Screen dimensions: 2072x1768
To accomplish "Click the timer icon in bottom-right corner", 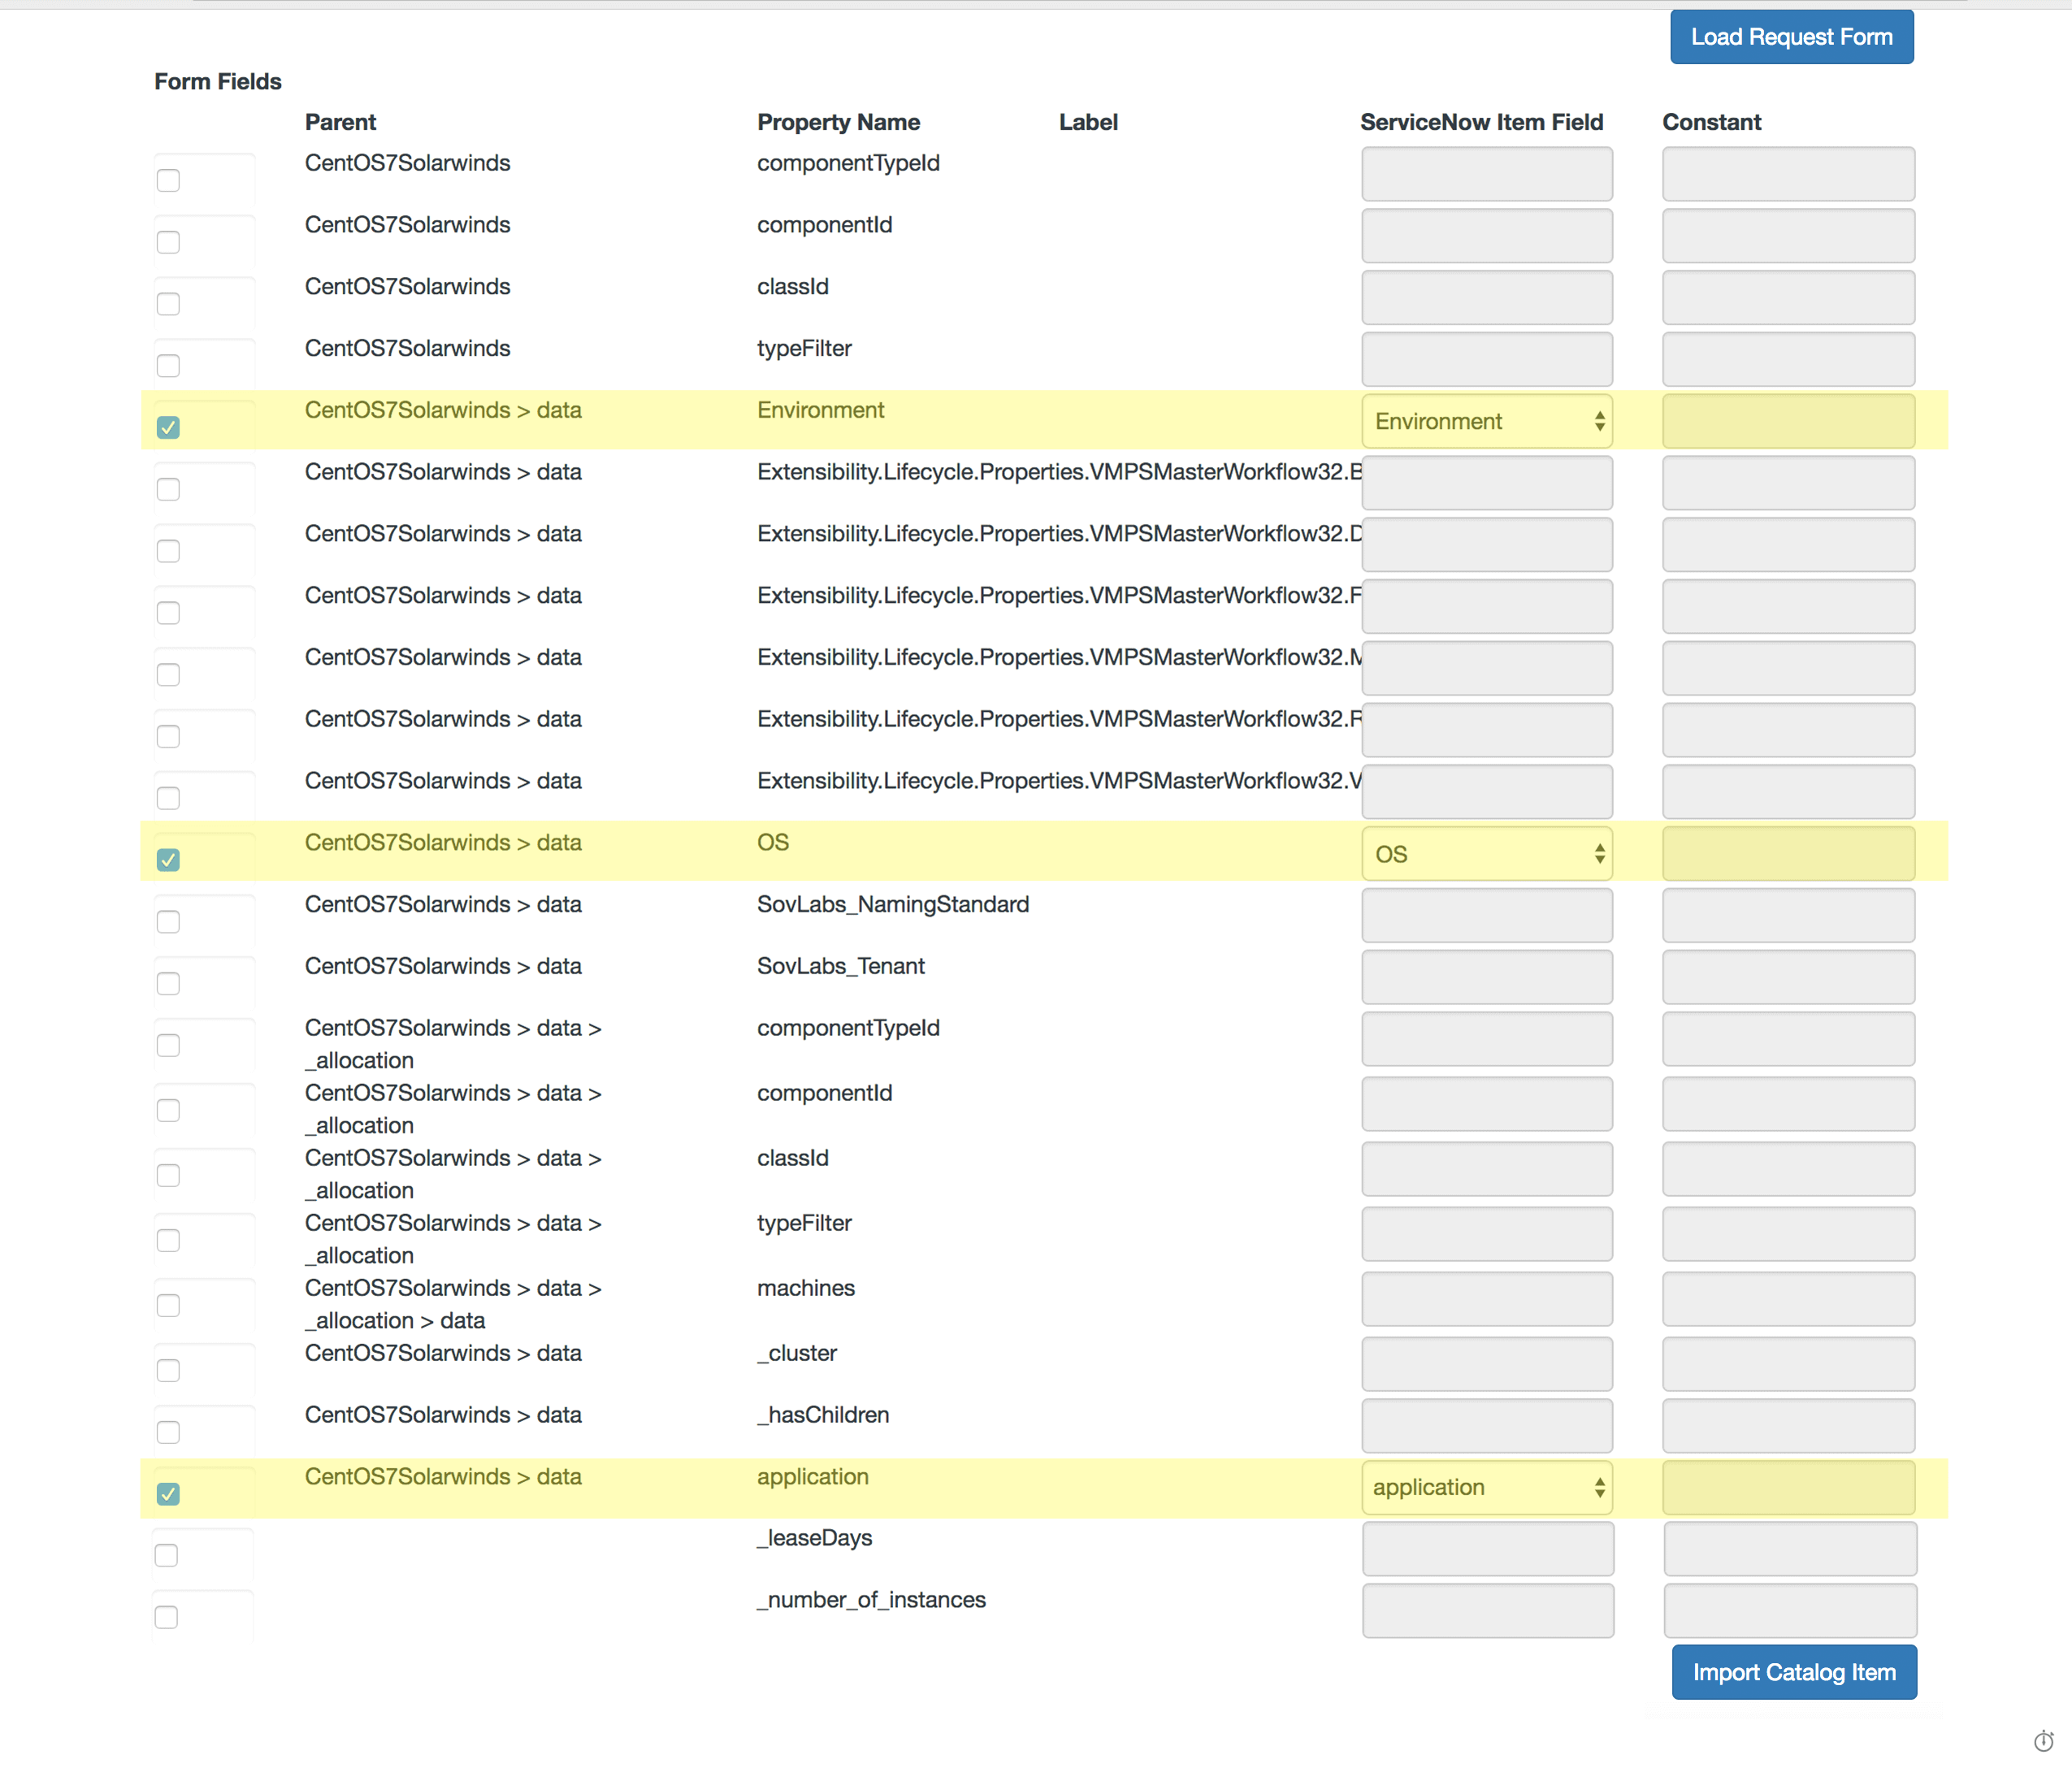I will pos(2043,1741).
